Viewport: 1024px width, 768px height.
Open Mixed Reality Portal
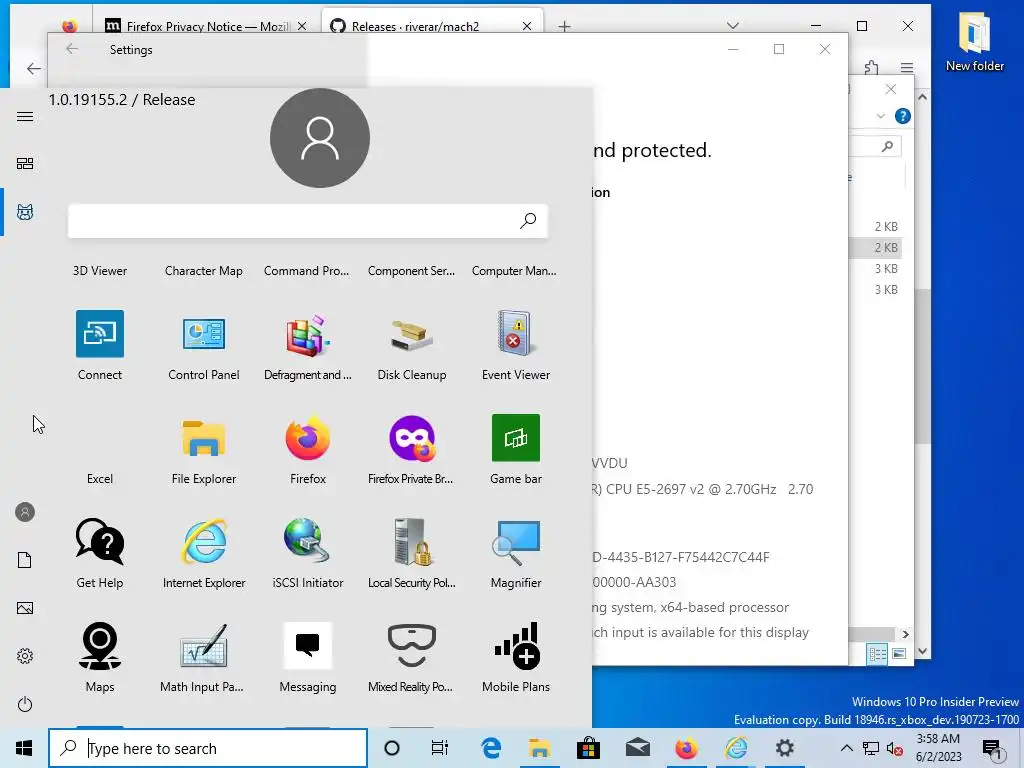point(411,657)
